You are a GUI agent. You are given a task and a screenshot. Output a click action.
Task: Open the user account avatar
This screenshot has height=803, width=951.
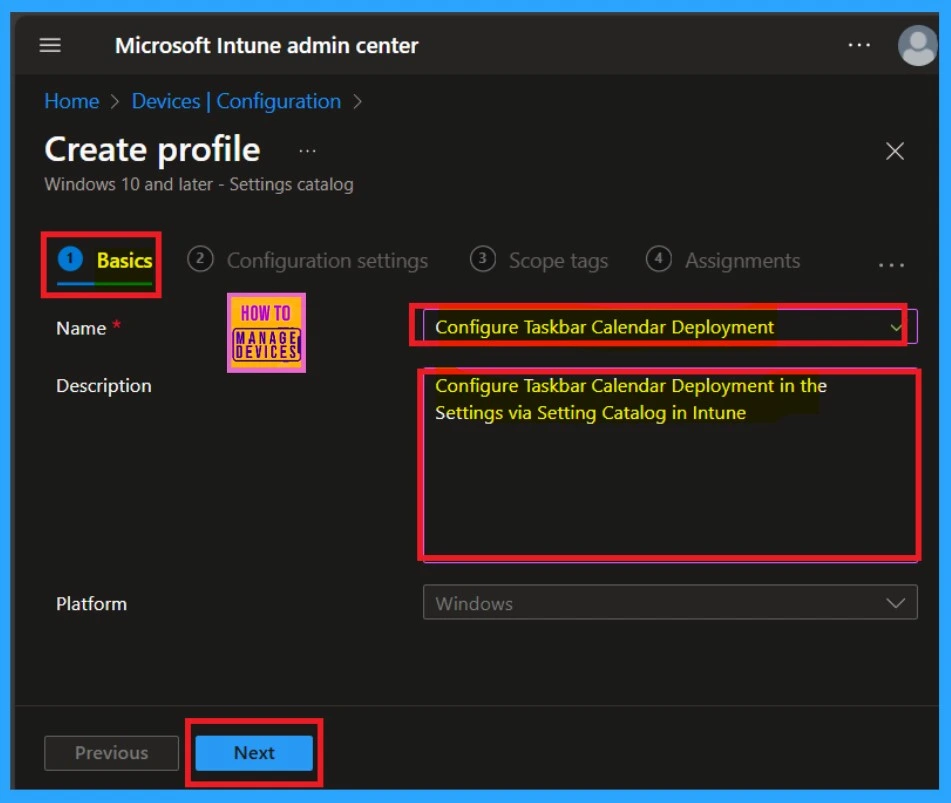click(918, 45)
